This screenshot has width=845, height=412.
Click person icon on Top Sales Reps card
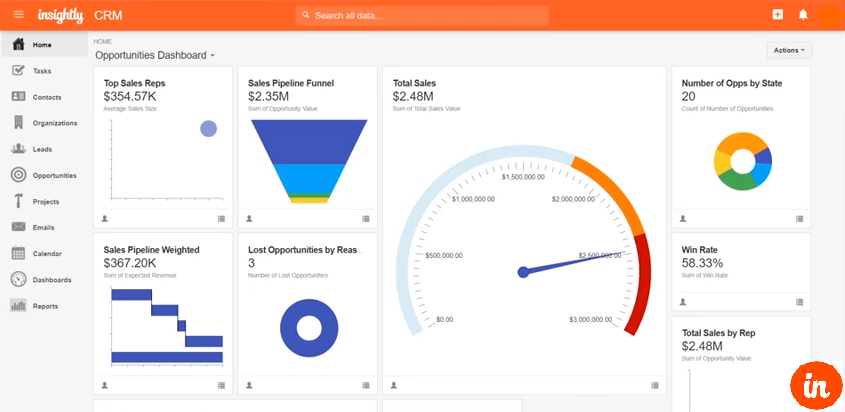(105, 218)
